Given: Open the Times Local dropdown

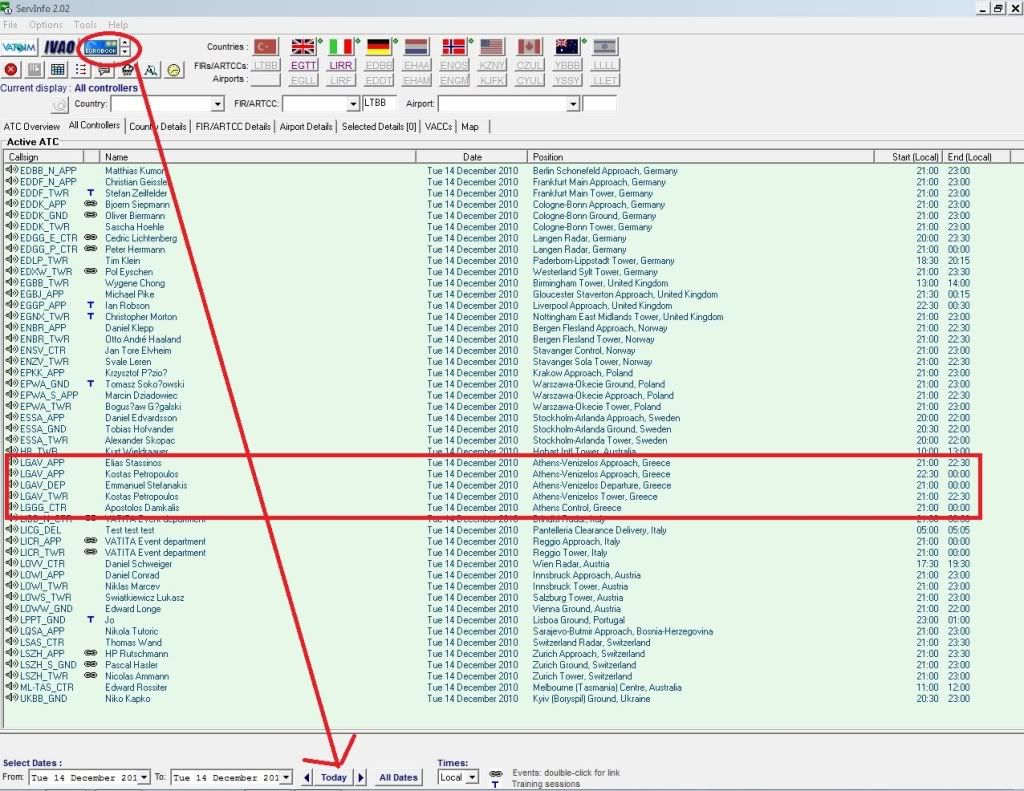Looking at the screenshot, I should pos(473,777).
